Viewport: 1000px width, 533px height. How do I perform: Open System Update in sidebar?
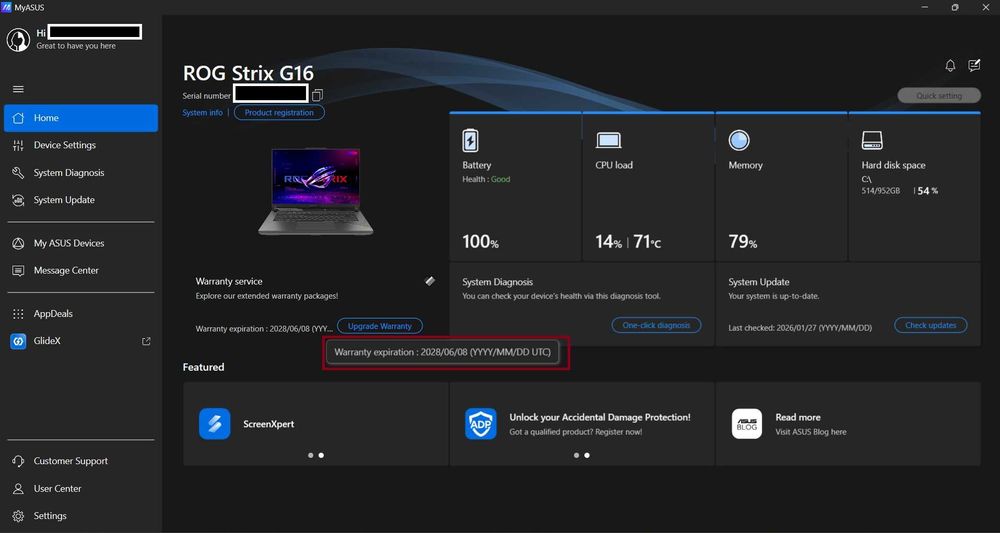pyautogui.click(x=81, y=200)
